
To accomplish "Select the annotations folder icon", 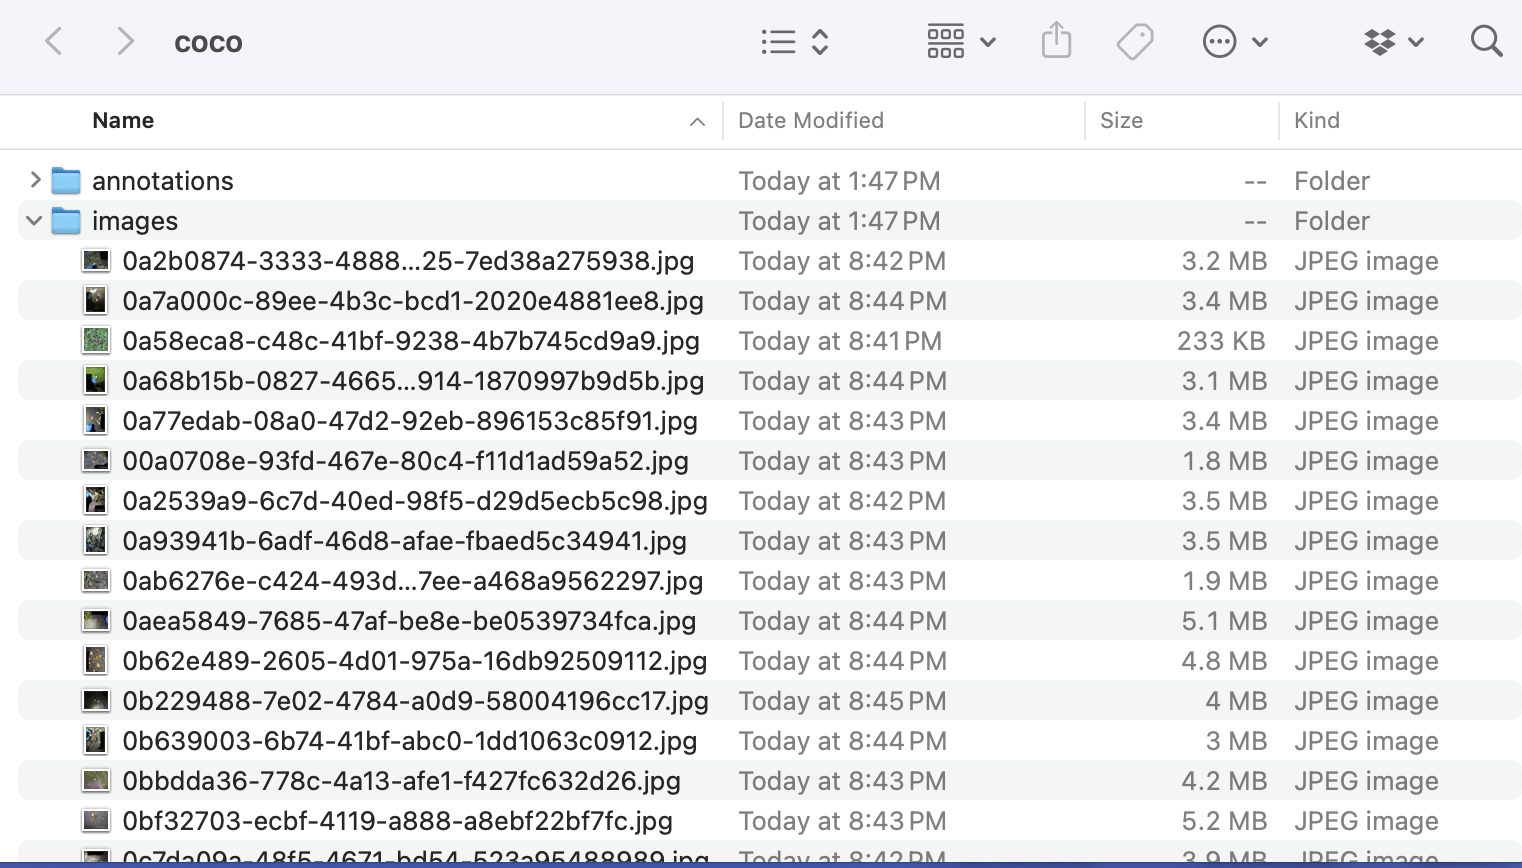I will [x=66, y=181].
